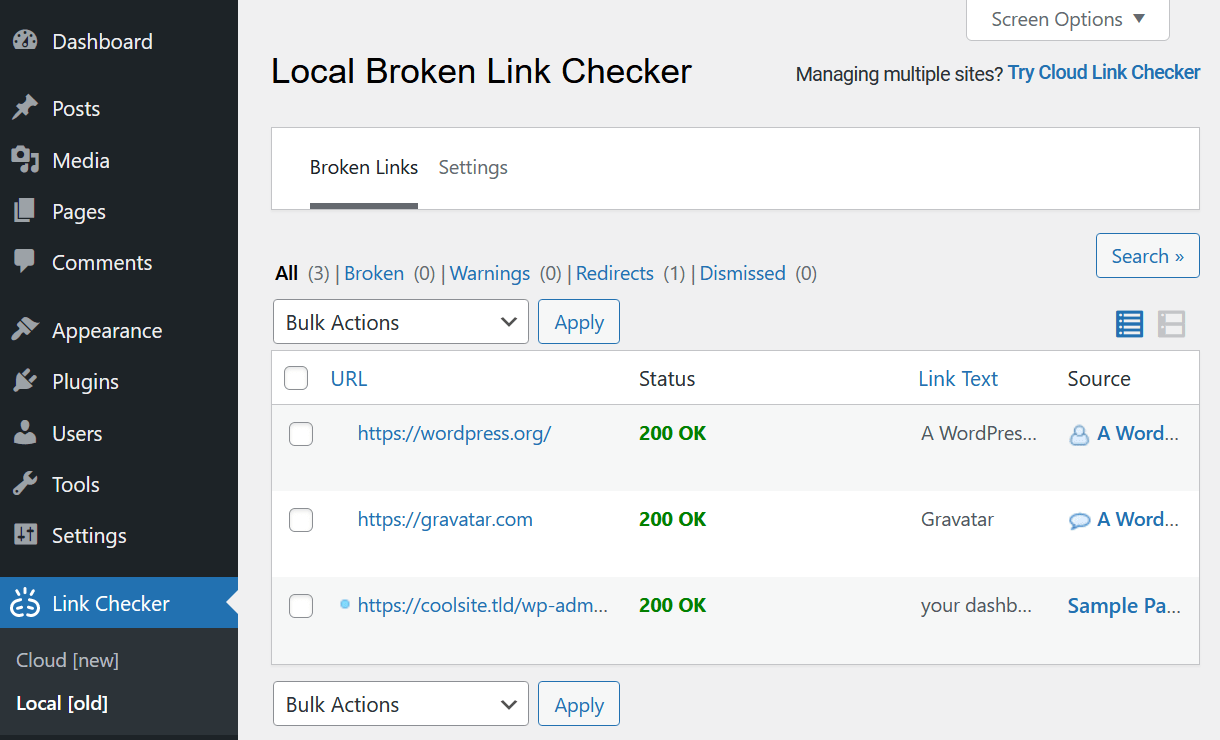Open Tools in the sidebar menu
The width and height of the screenshot is (1220, 740).
pos(119,484)
